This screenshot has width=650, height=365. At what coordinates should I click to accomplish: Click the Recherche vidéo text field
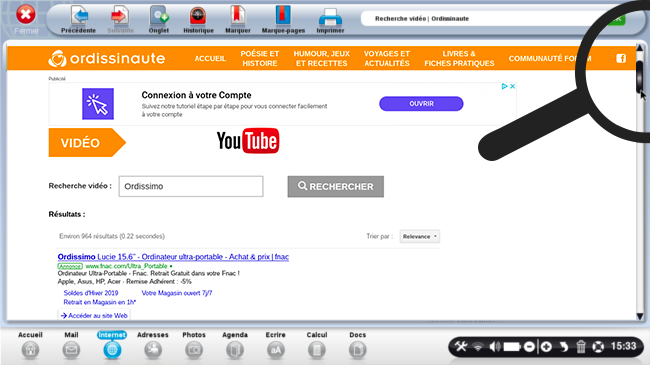click(x=191, y=186)
